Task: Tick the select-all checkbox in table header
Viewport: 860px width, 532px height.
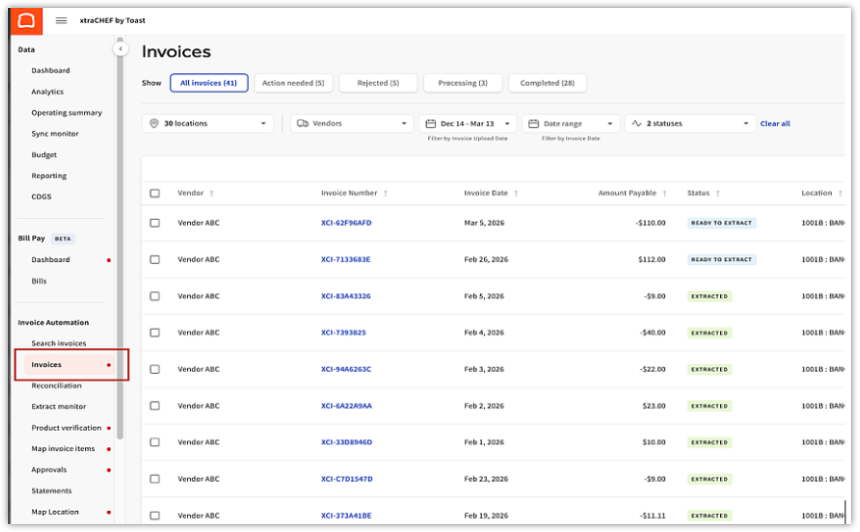Action: pos(154,193)
